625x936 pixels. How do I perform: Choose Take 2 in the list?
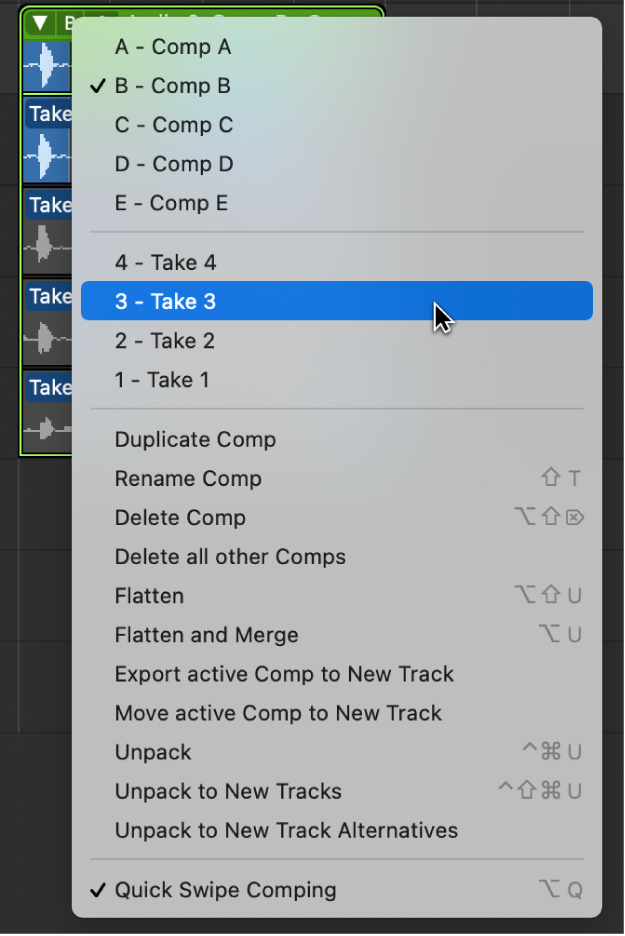[x=164, y=341]
